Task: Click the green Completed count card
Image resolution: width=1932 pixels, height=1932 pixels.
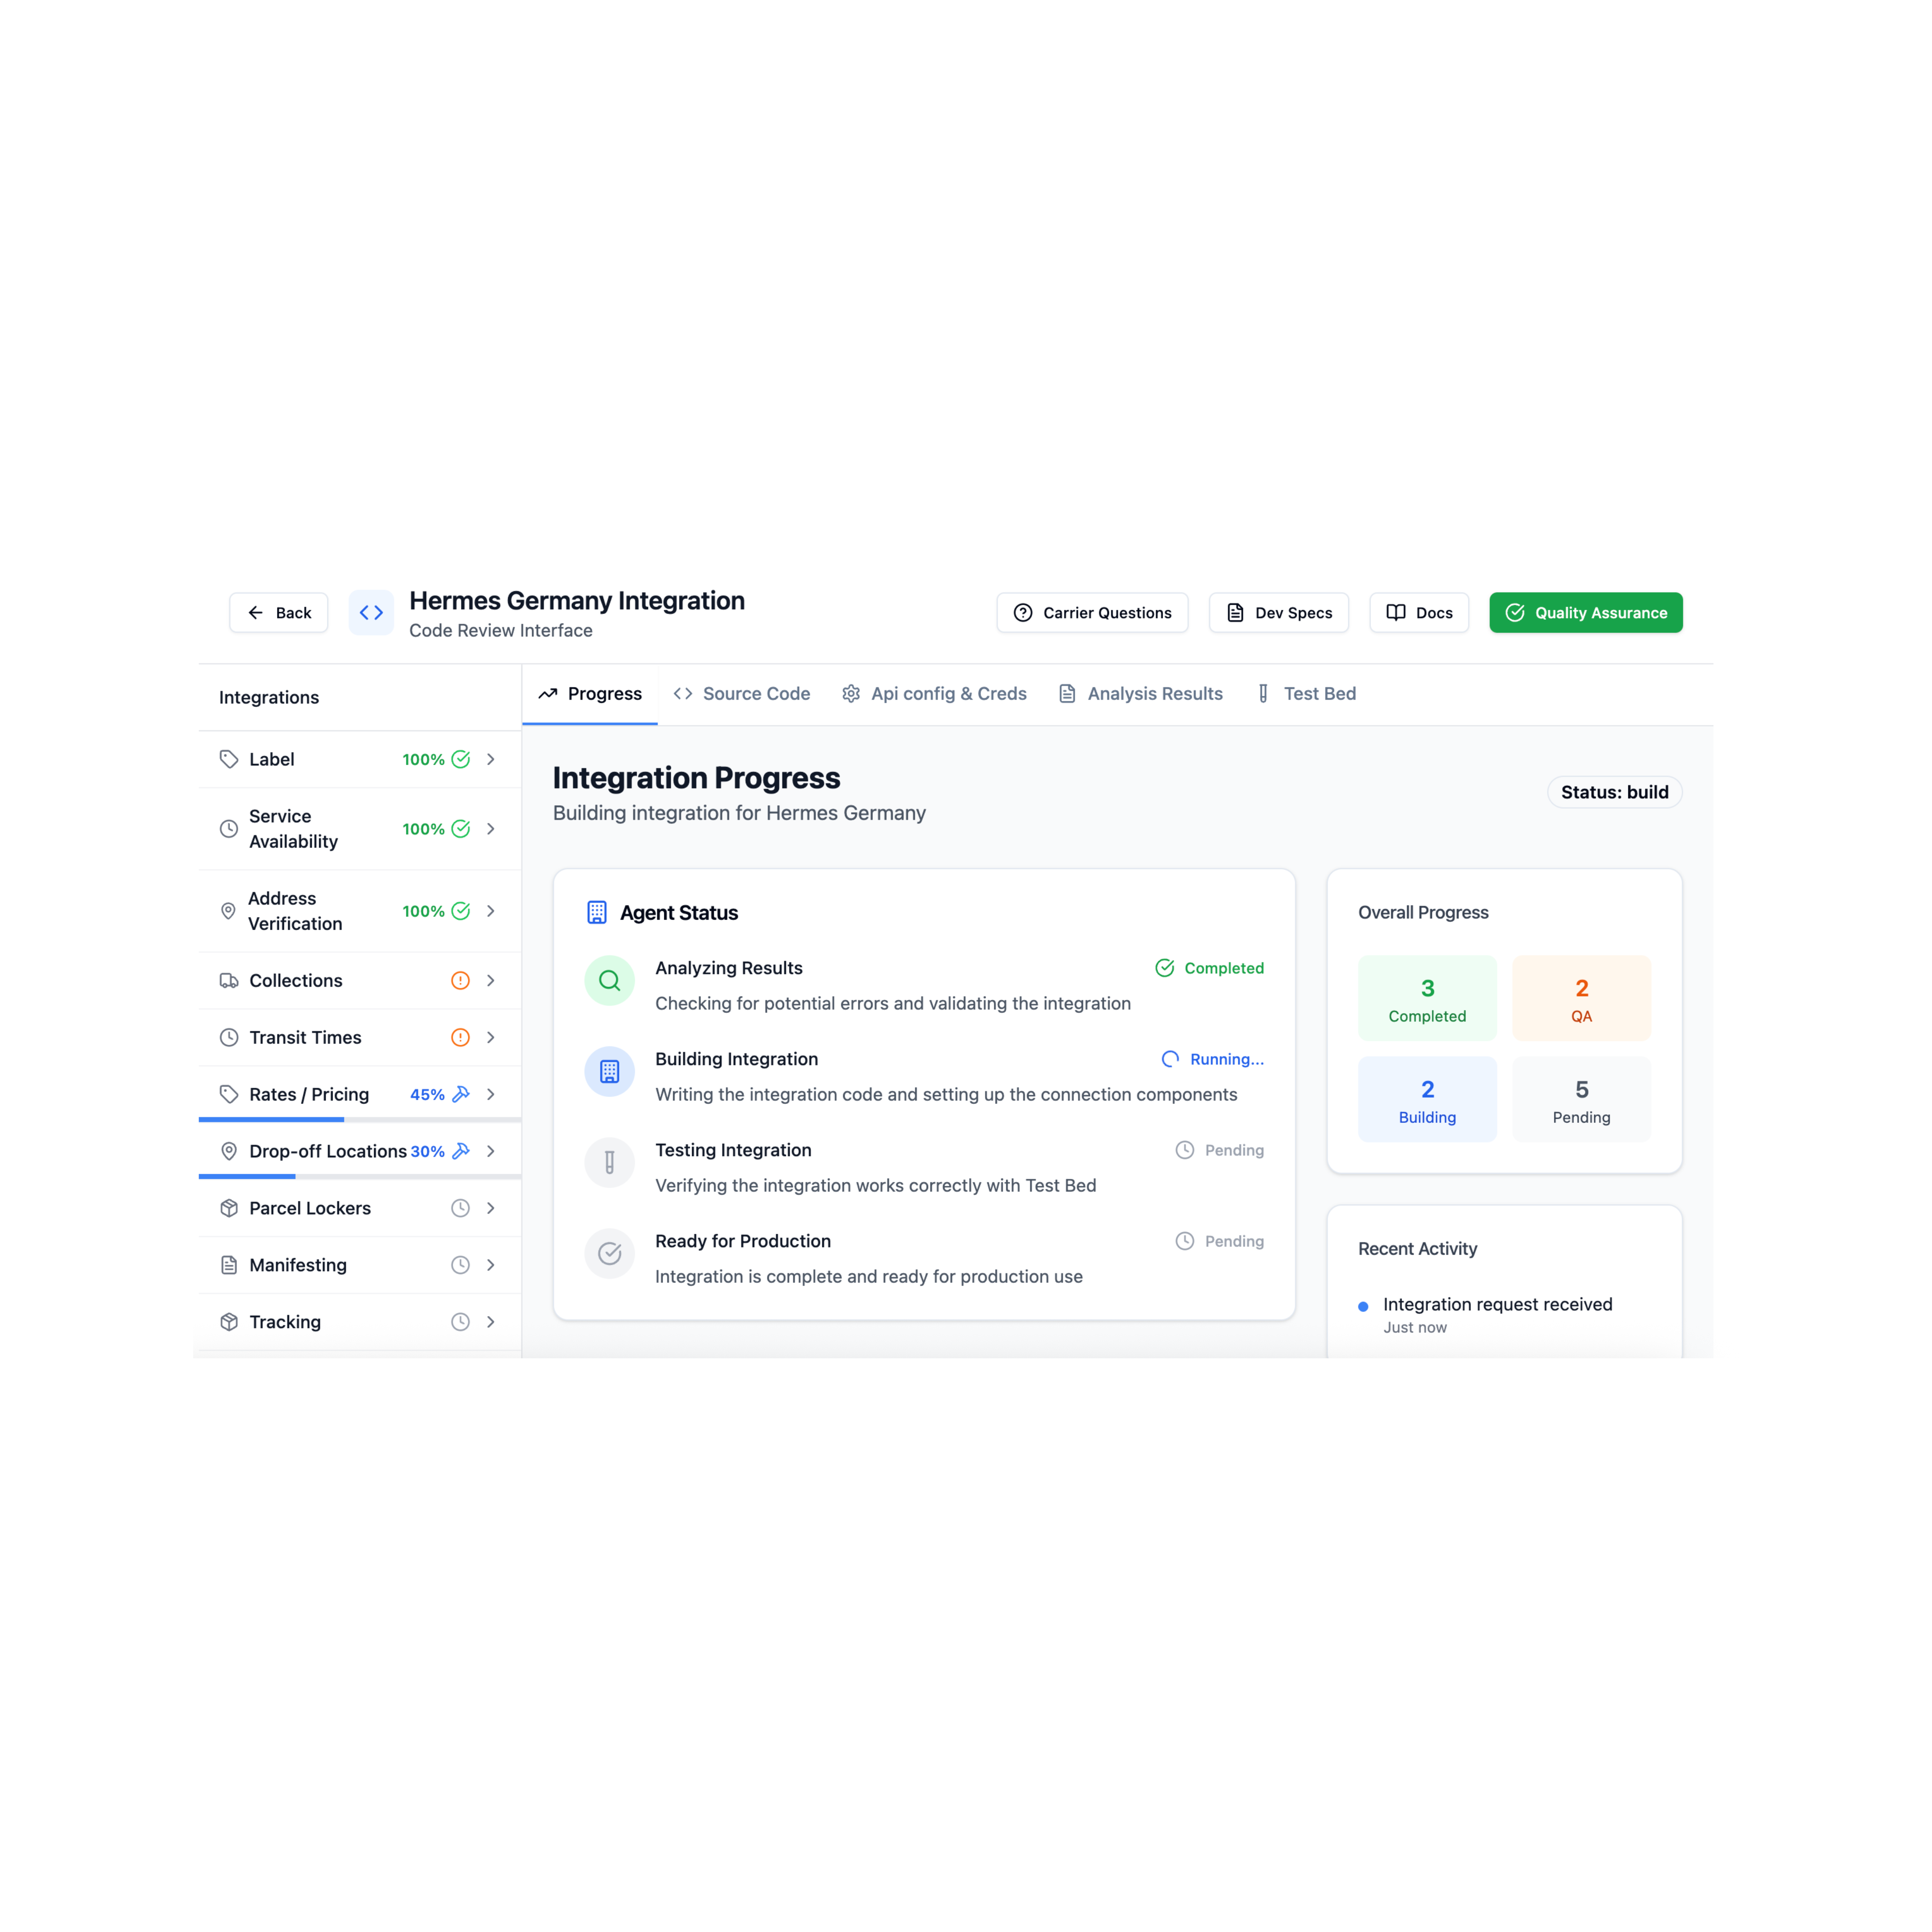Action: pos(1427,998)
